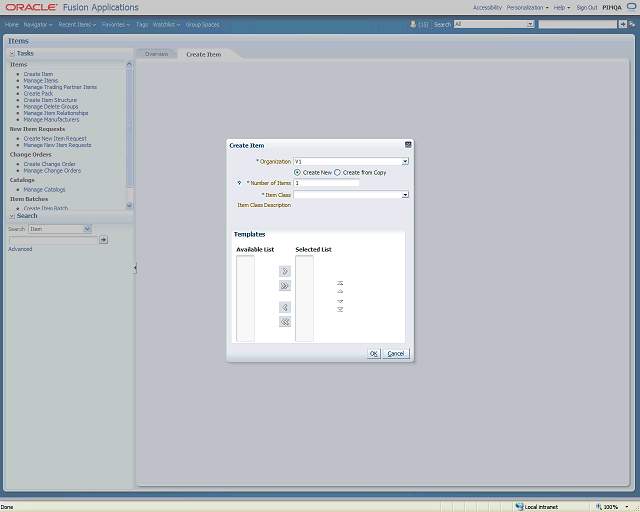
Task: Move the selected template to the Selected List
Action: click(285, 271)
